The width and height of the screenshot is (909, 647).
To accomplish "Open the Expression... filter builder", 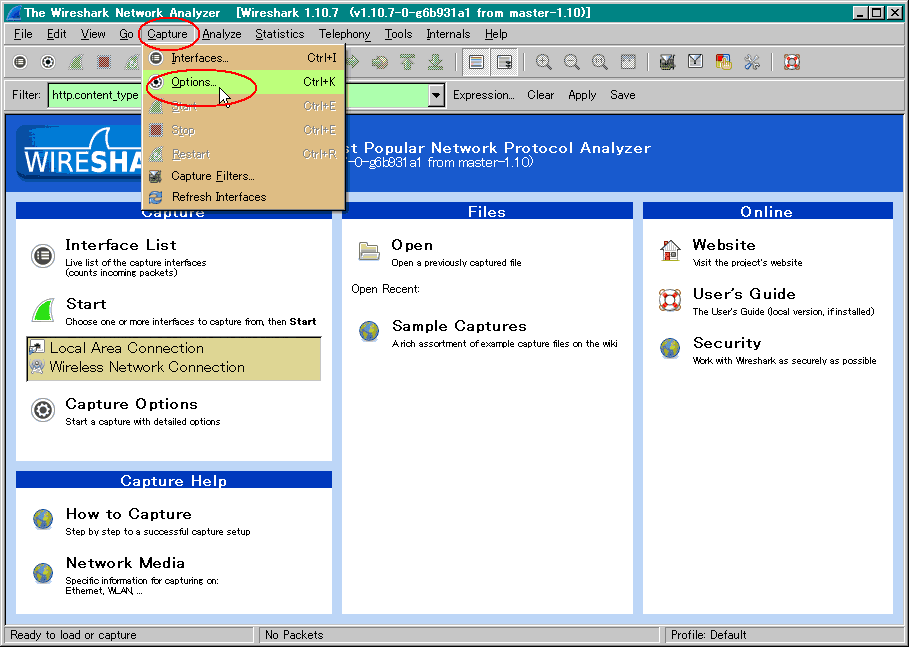I will pos(483,95).
